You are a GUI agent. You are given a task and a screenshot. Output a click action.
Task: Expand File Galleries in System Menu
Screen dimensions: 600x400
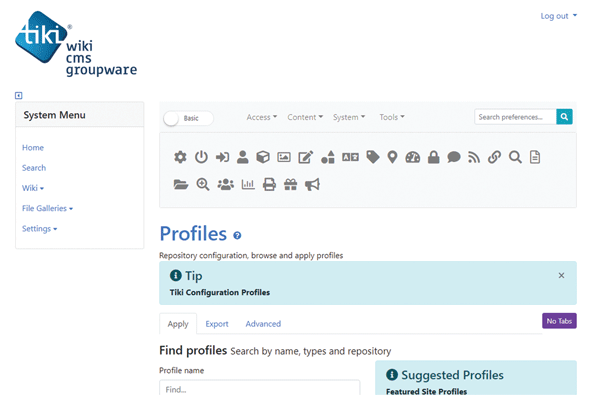[x=47, y=208]
